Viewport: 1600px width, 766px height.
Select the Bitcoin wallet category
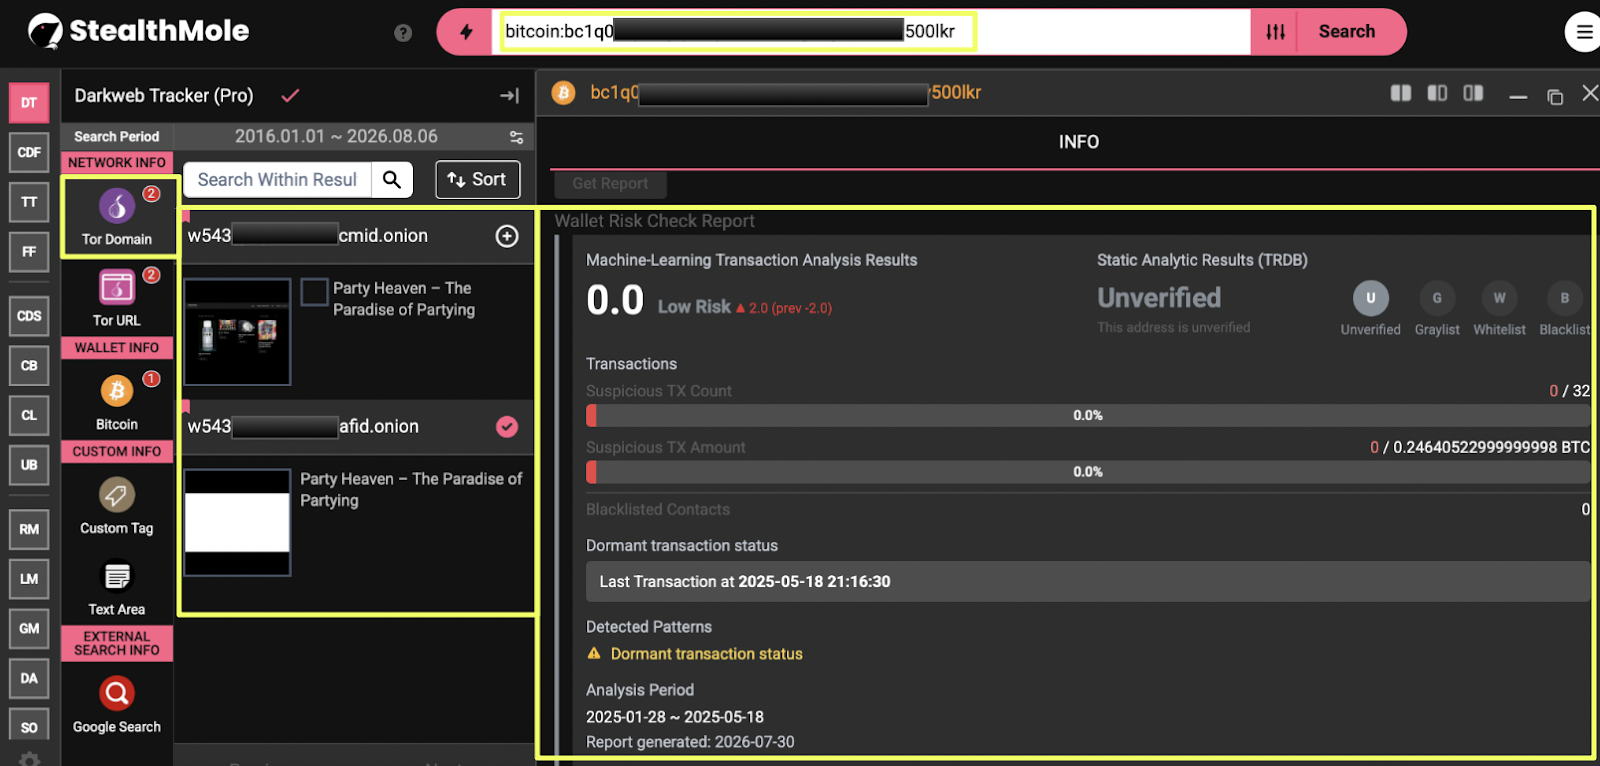pyautogui.click(x=117, y=401)
